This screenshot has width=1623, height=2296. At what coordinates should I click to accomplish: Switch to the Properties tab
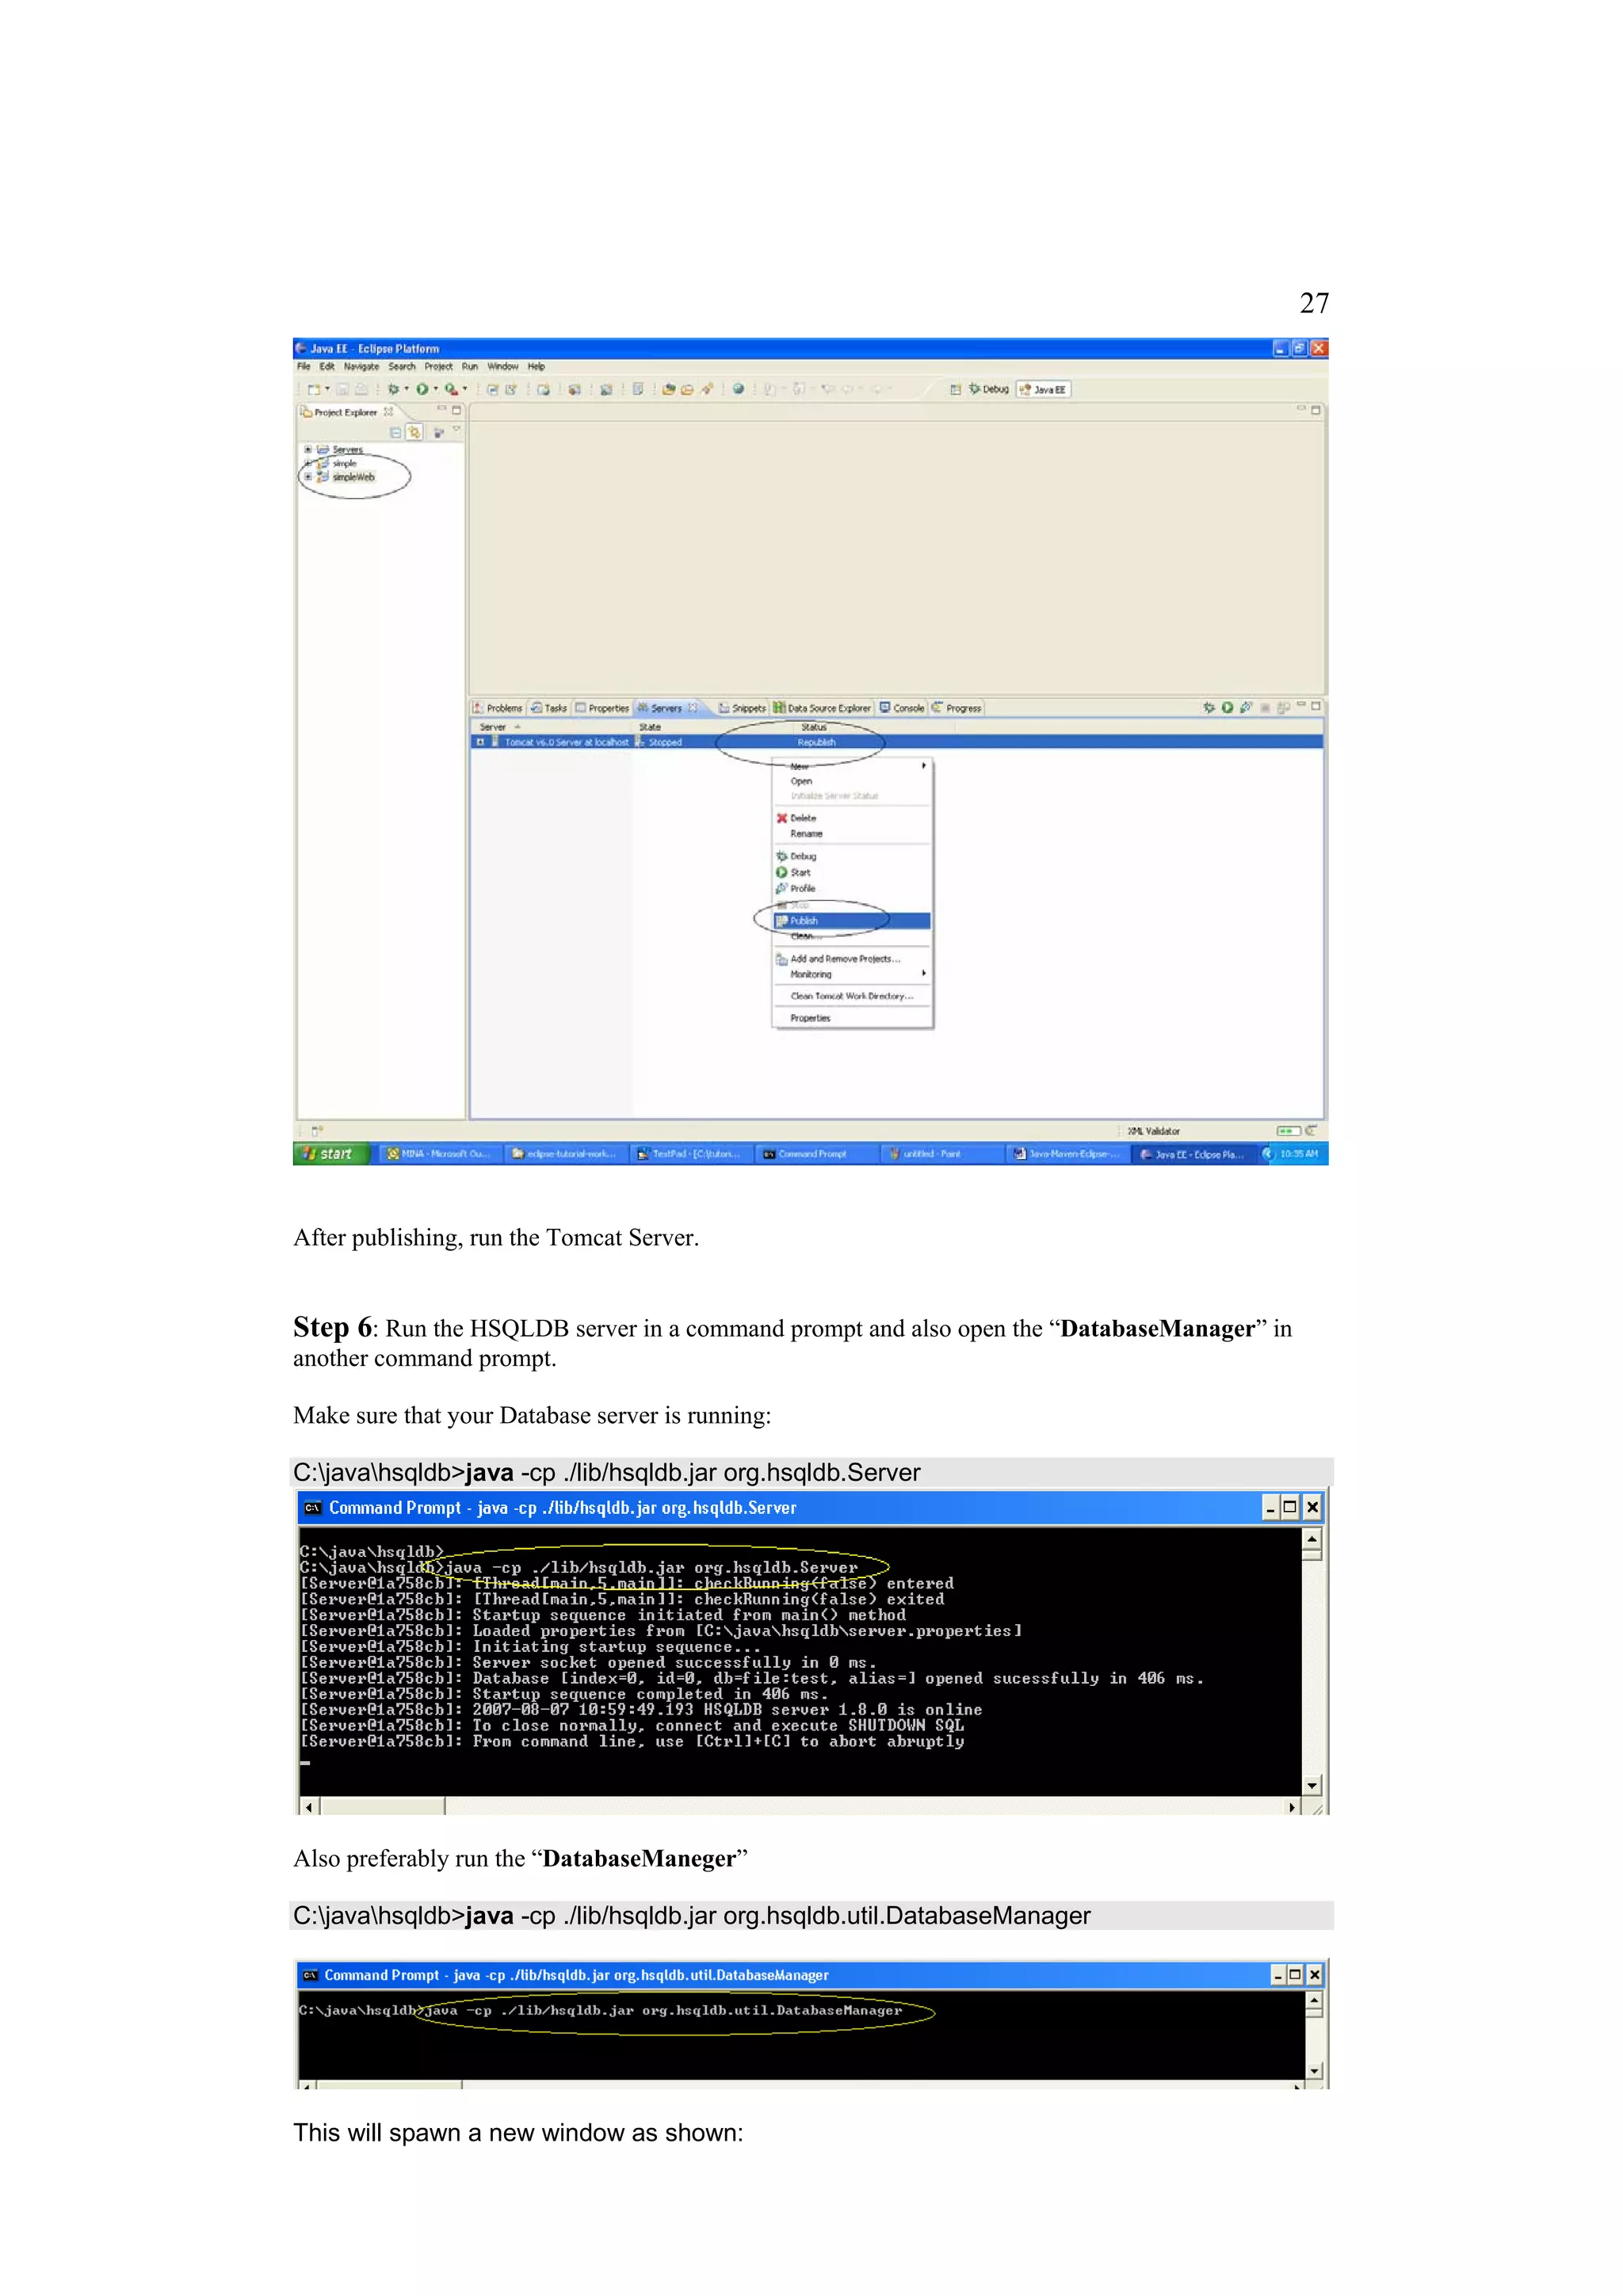tap(602, 708)
